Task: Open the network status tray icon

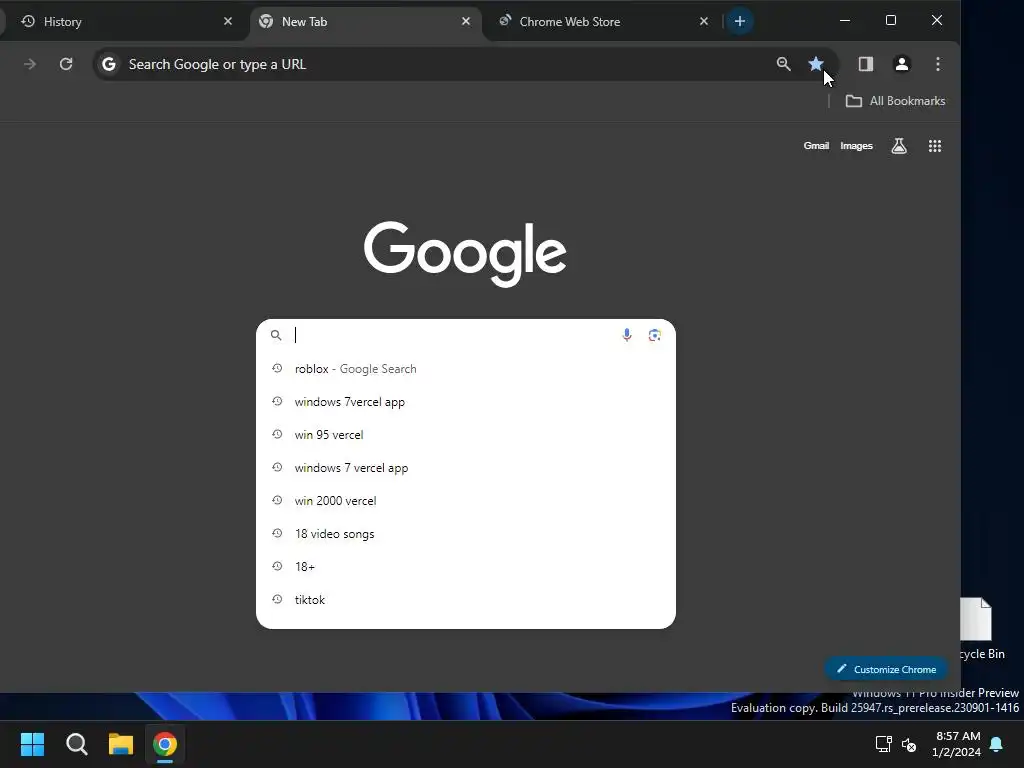Action: [884, 744]
